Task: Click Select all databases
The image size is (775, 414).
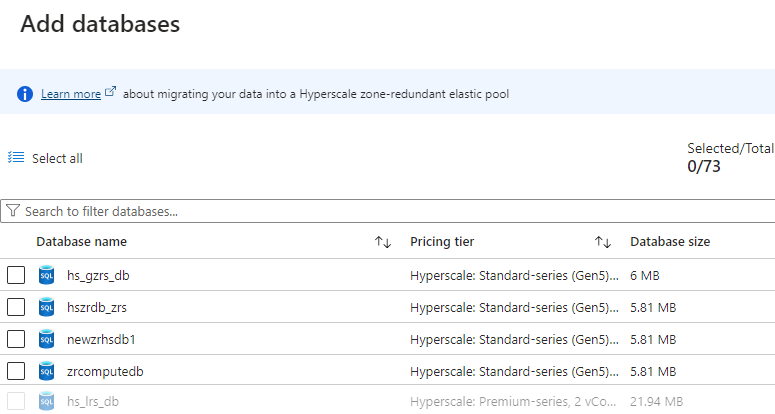Action: tap(57, 158)
